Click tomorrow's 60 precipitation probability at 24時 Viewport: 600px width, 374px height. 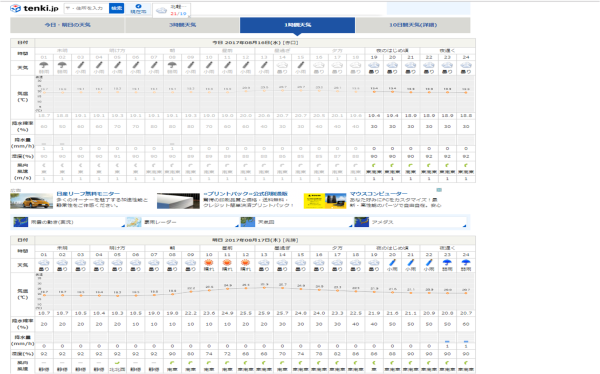tap(466, 324)
